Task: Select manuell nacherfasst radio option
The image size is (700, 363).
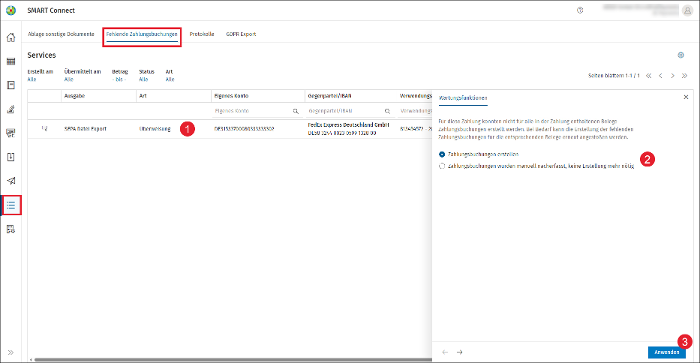Action: [x=442, y=166]
